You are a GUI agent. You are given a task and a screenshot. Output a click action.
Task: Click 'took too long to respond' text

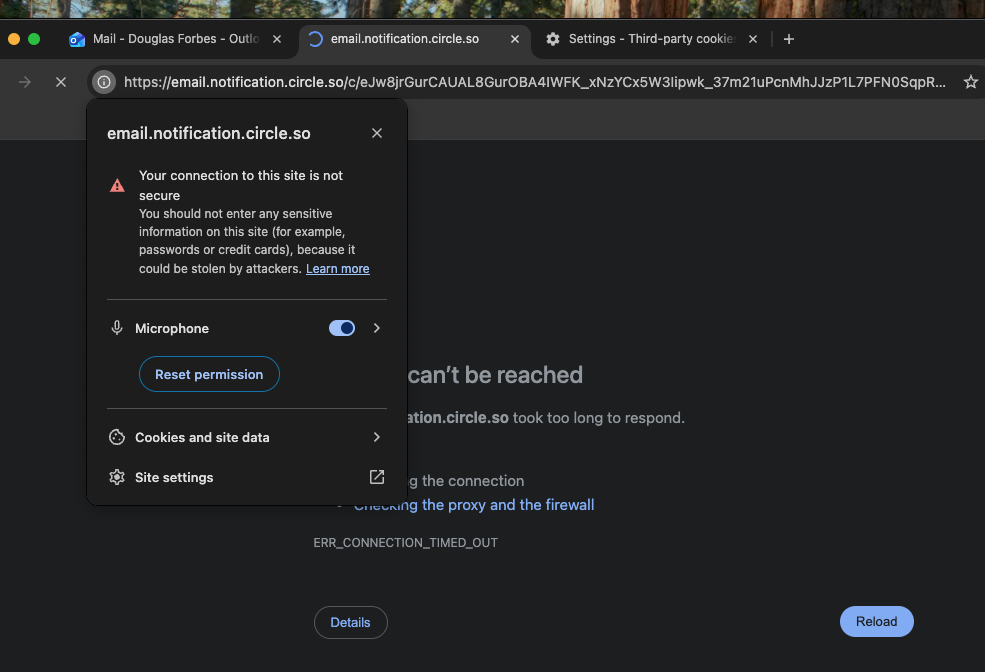click(x=599, y=418)
